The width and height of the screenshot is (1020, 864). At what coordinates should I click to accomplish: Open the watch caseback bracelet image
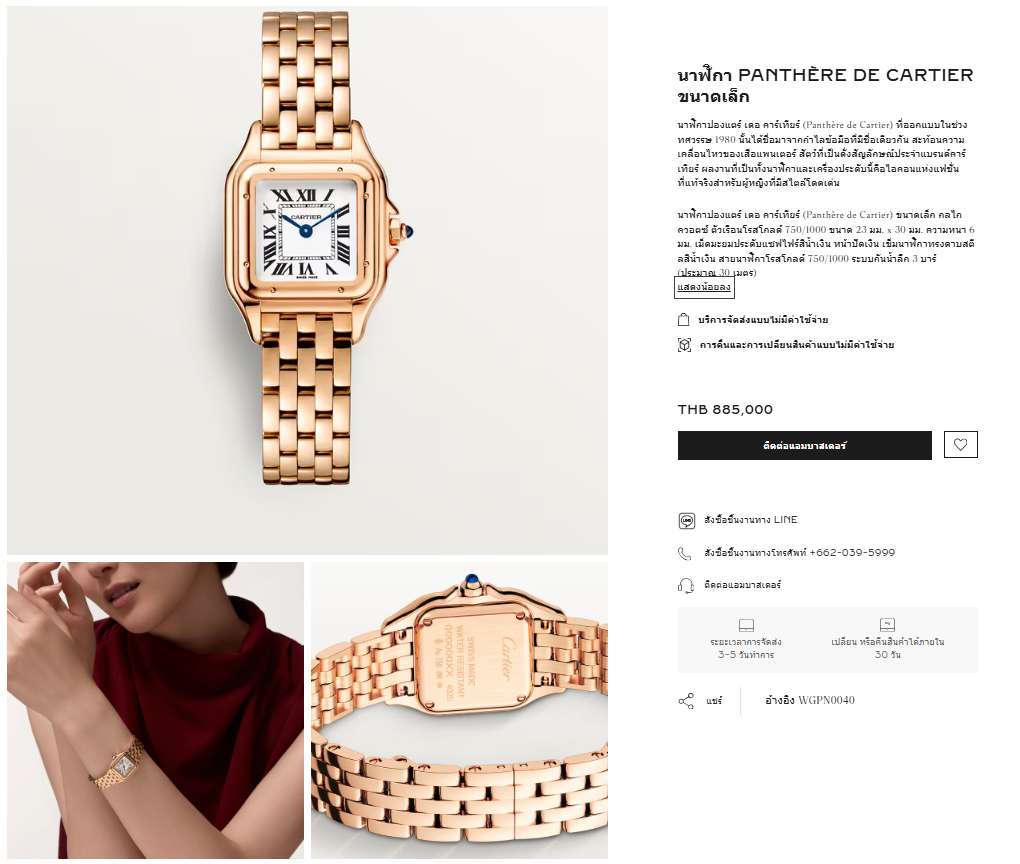click(x=459, y=710)
